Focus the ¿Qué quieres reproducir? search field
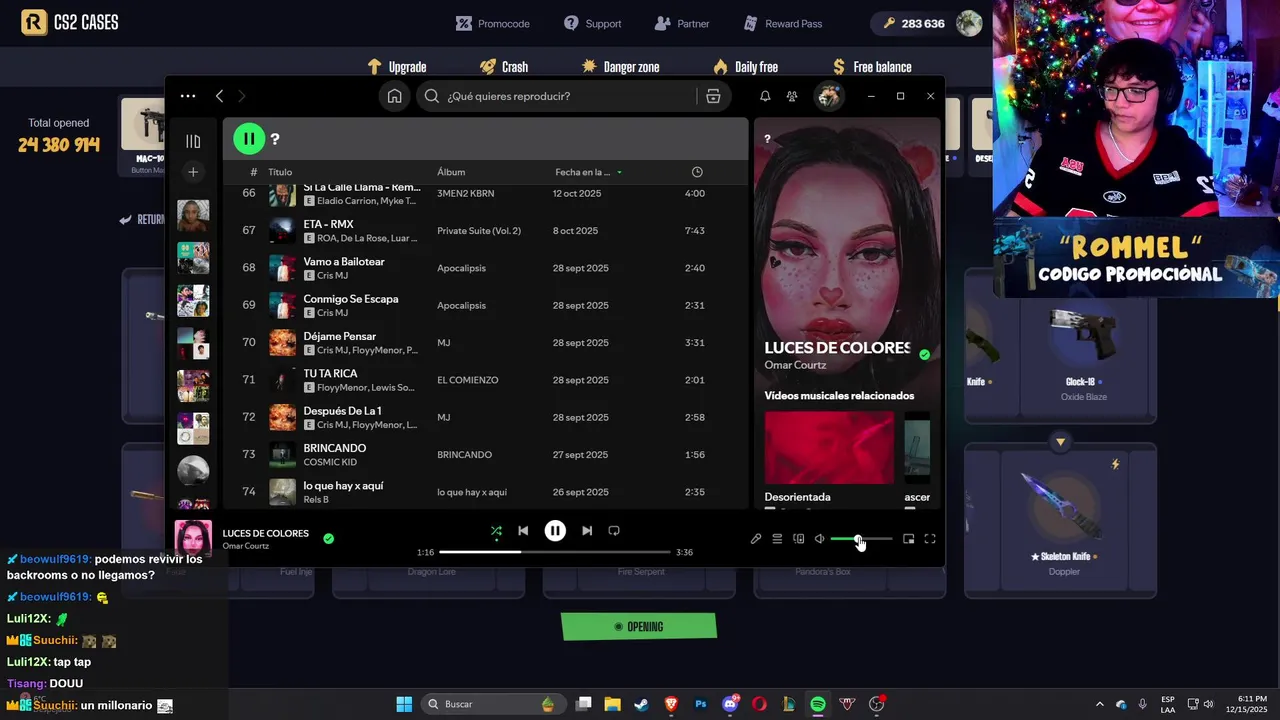 [570, 96]
